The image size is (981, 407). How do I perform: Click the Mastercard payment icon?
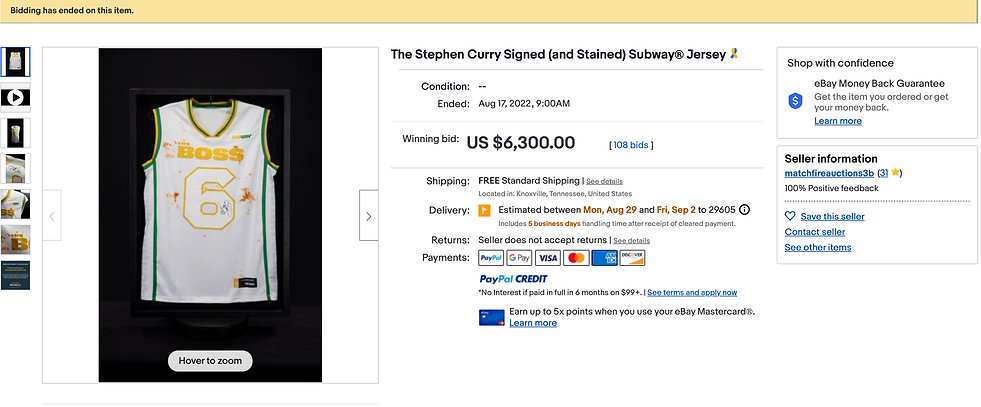tap(576, 258)
